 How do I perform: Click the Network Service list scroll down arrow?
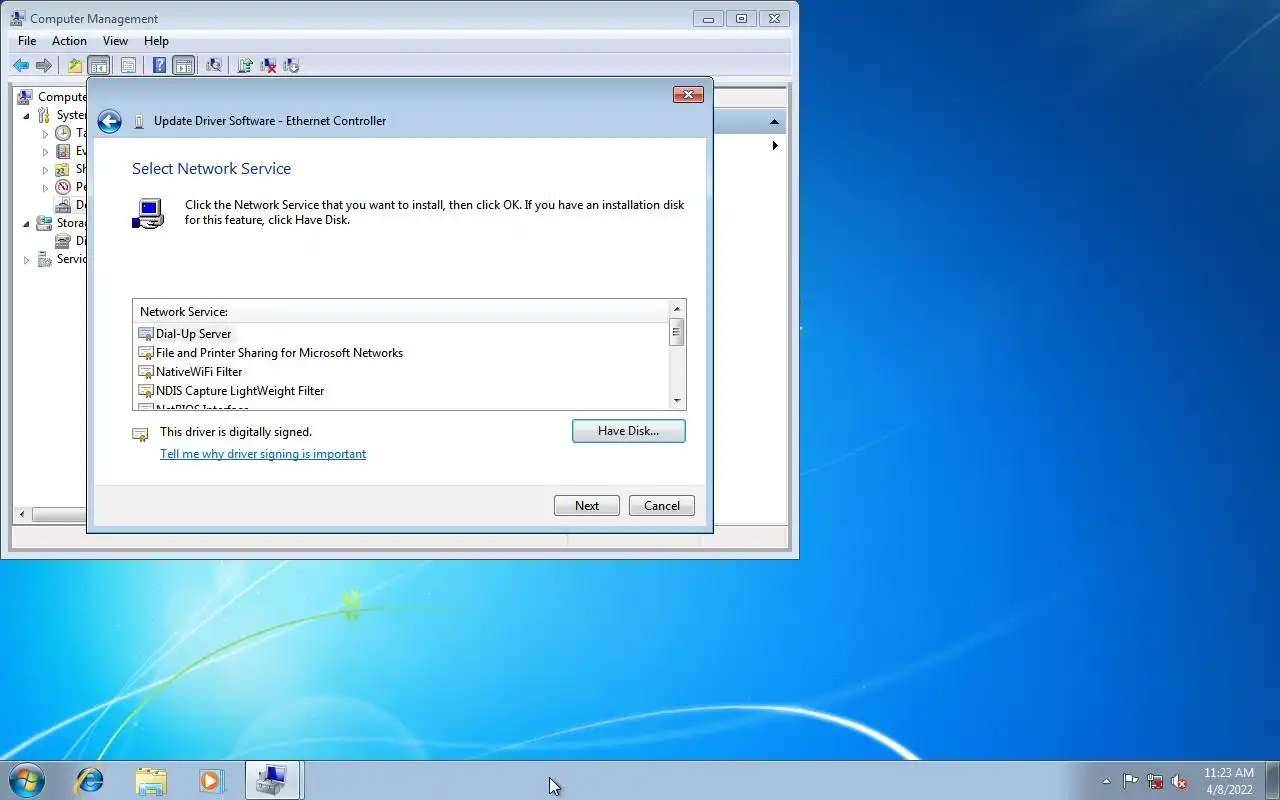677,401
